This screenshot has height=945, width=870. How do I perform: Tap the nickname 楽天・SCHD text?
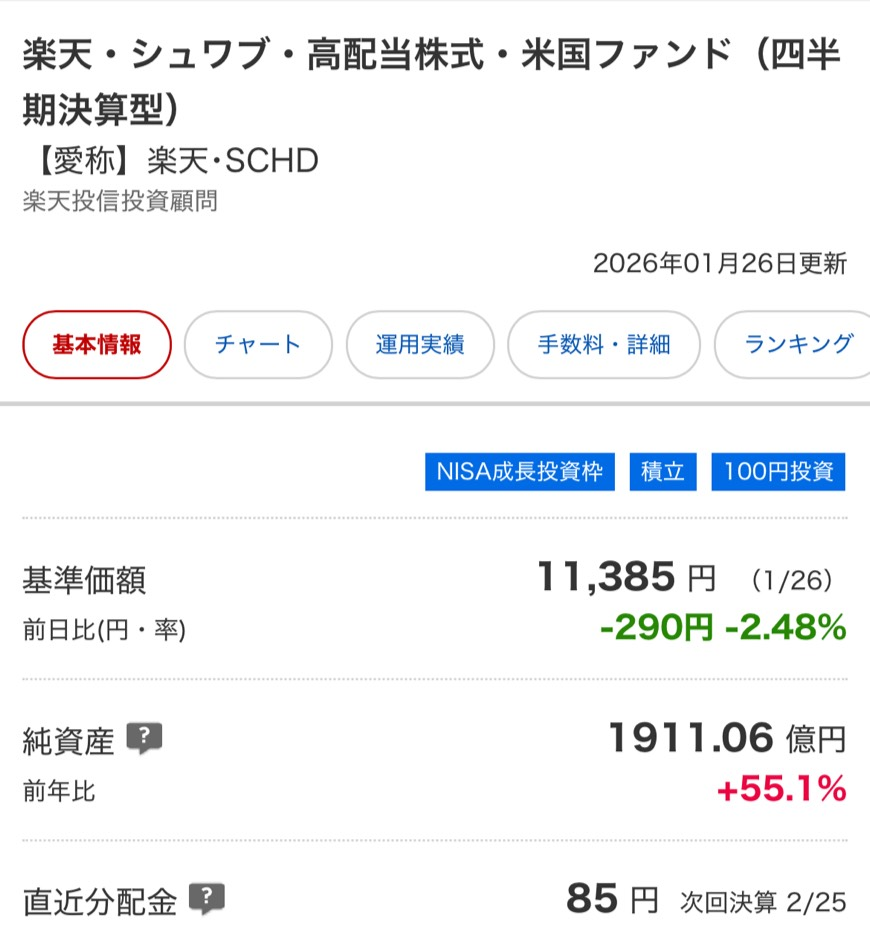pos(232,160)
